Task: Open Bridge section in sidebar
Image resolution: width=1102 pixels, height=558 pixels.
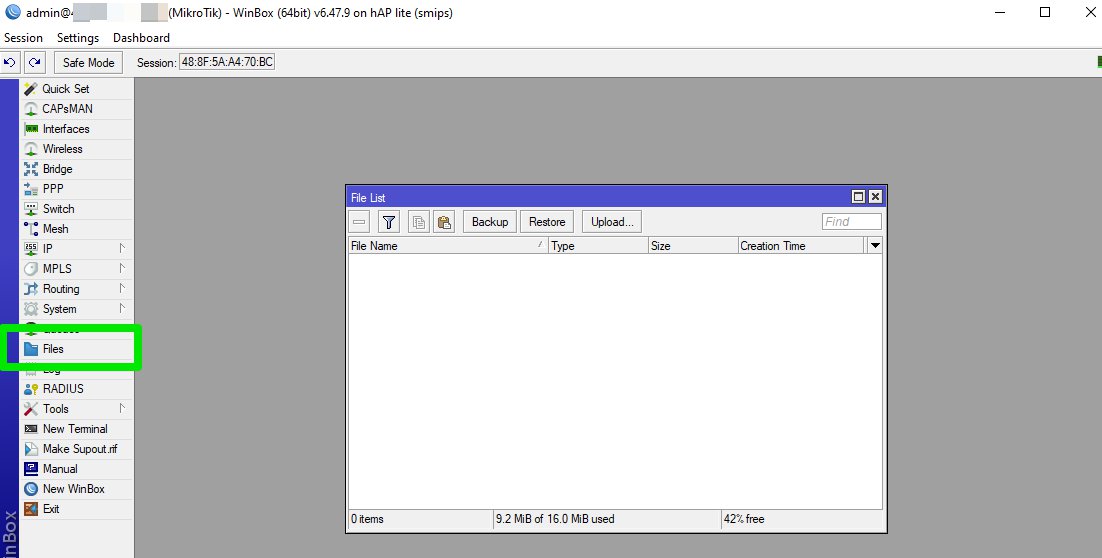Action: click(57, 169)
